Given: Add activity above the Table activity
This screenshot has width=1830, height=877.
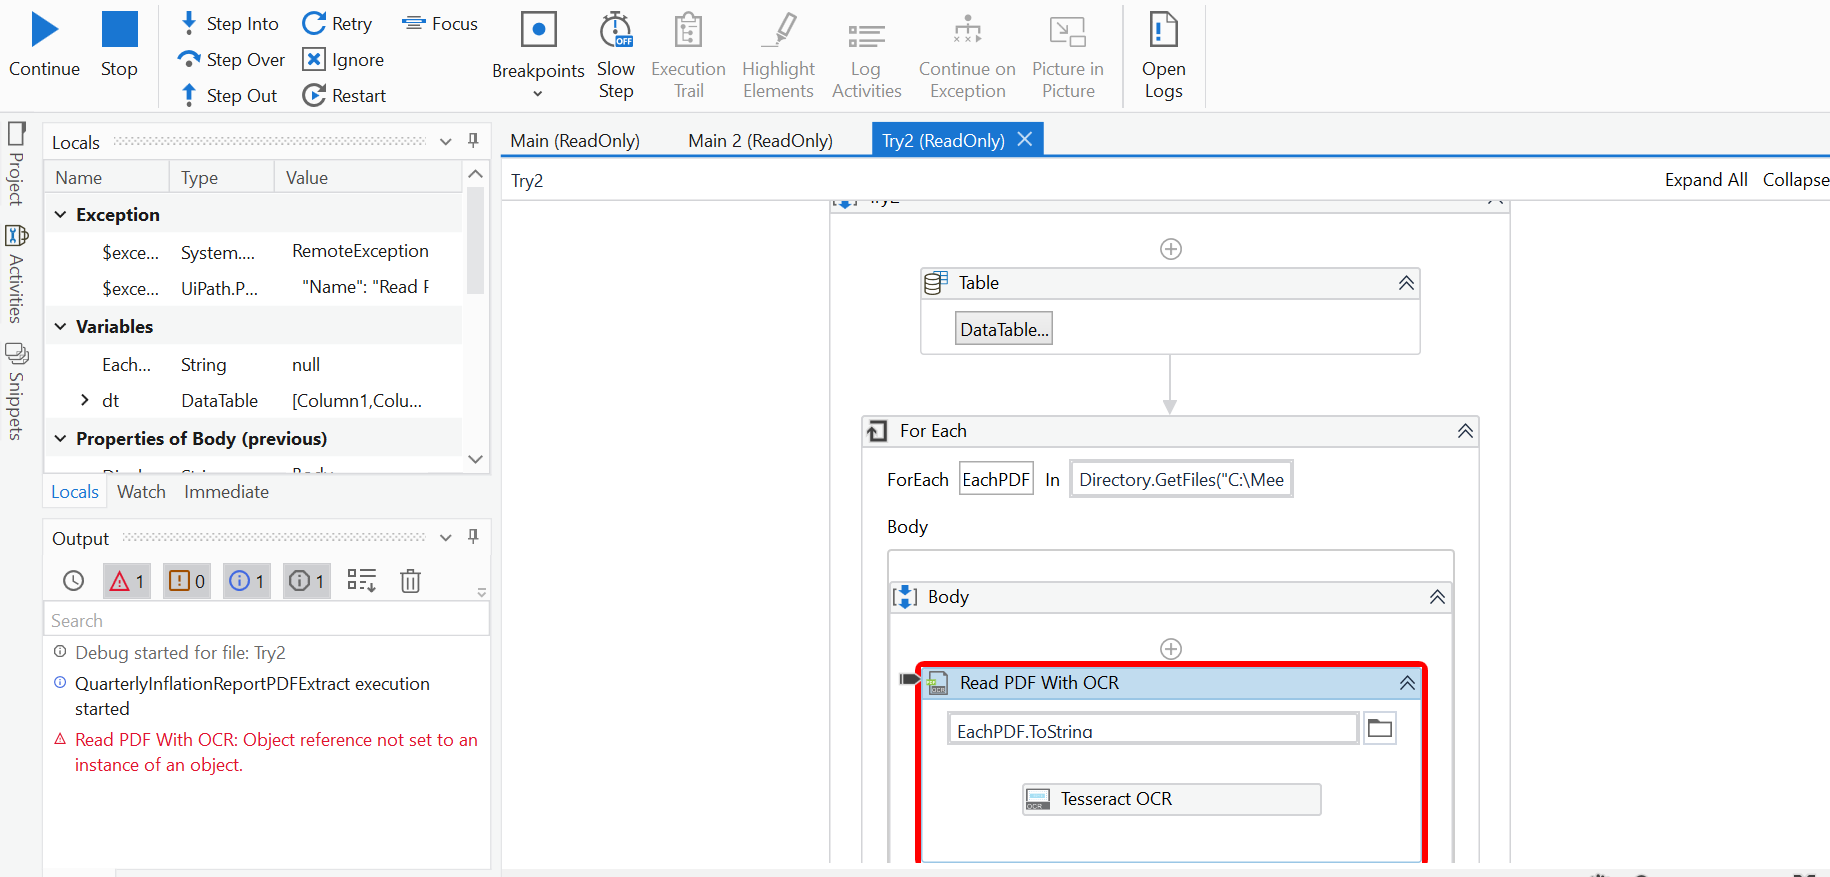Looking at the screenshot, I should pos(1171,249).
